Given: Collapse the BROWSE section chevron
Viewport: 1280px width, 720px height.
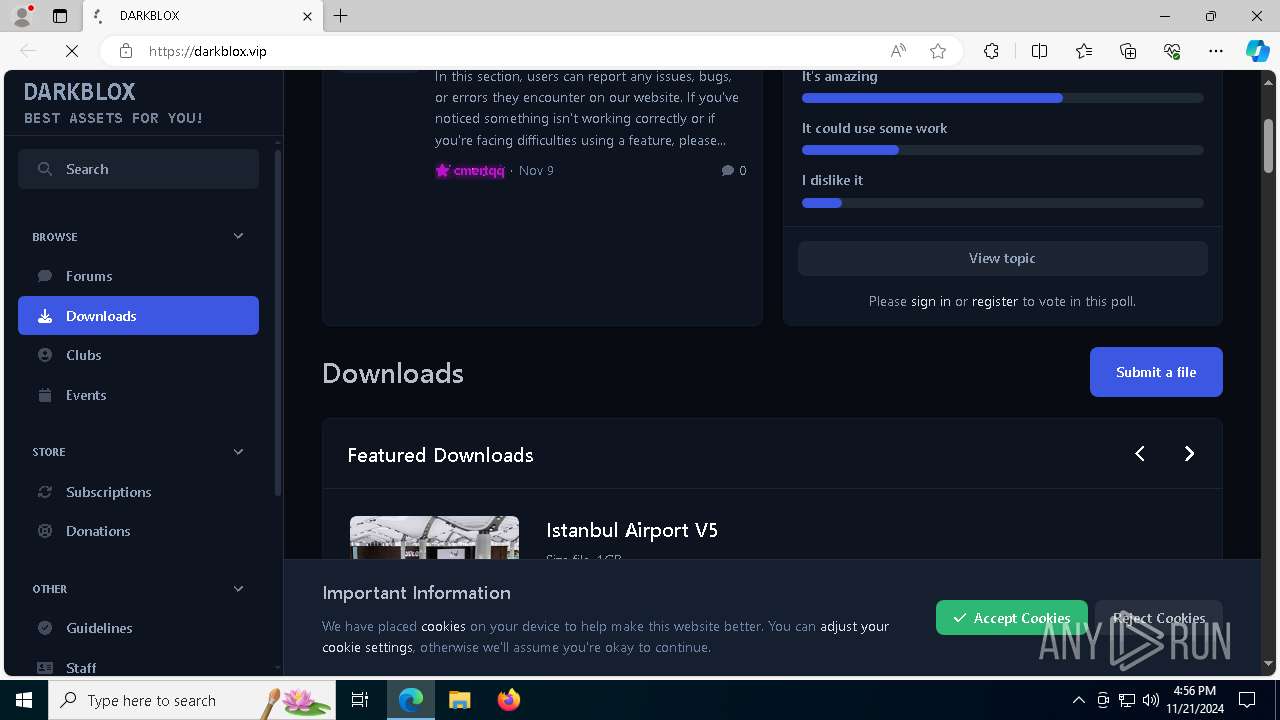Looking at the screenshot, I should pyautogui.click(x=238, y=236).
